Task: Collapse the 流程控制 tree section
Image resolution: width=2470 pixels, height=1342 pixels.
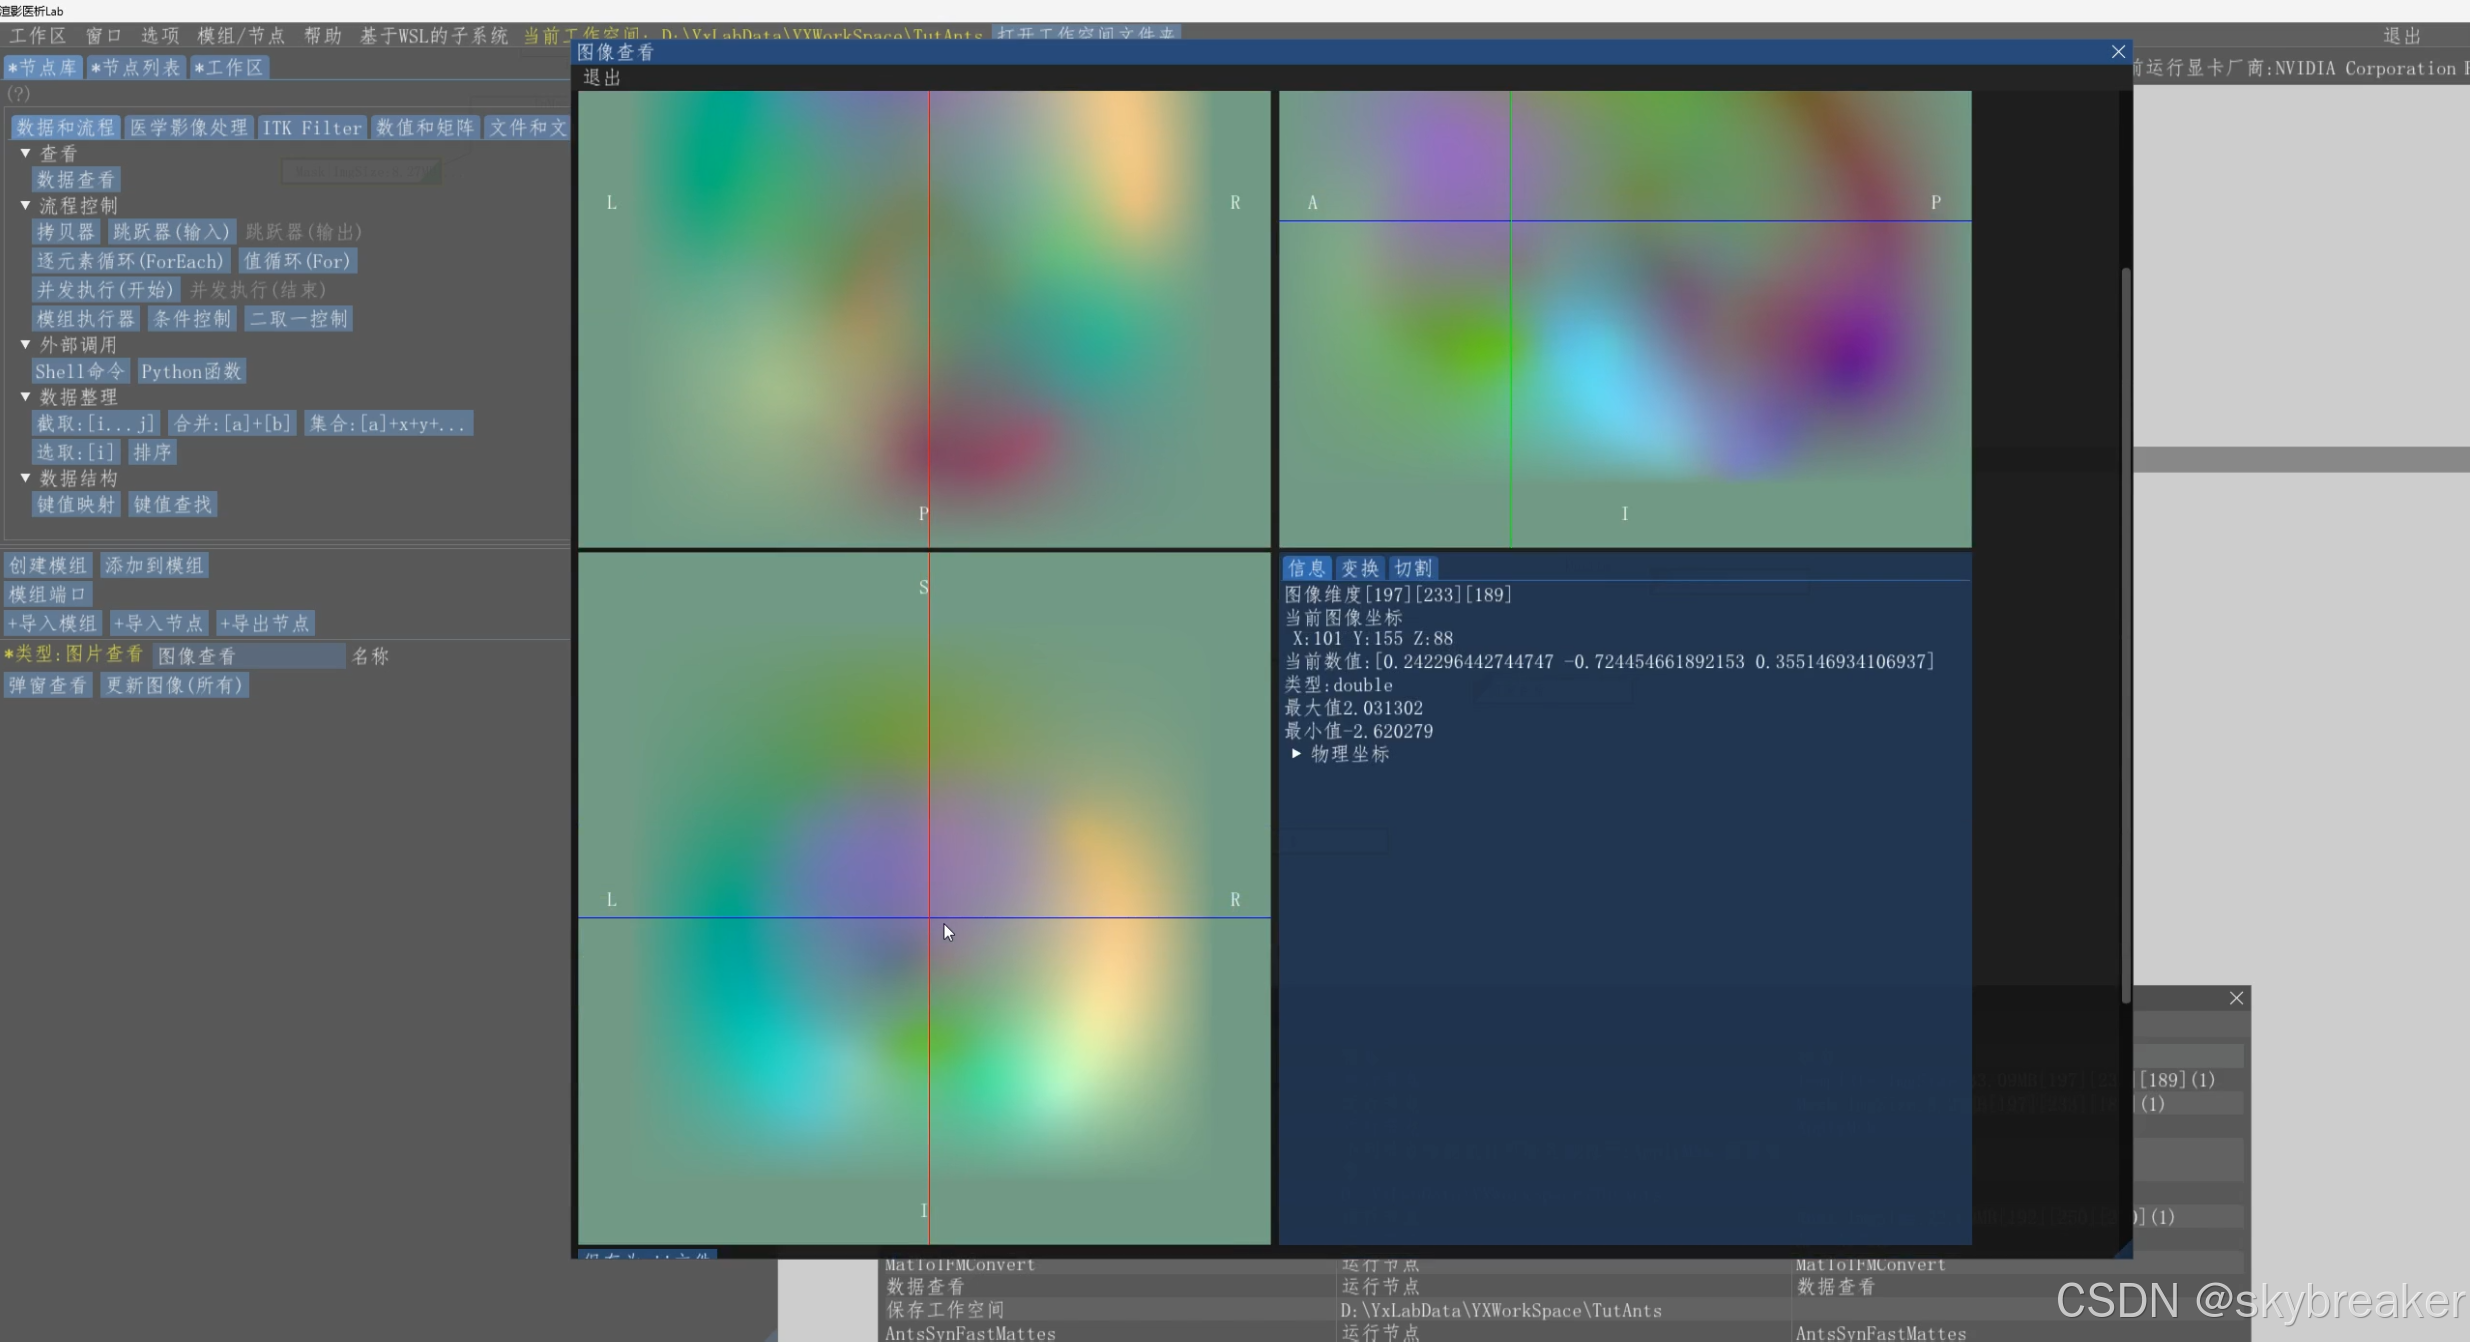Action: point(26,205)
